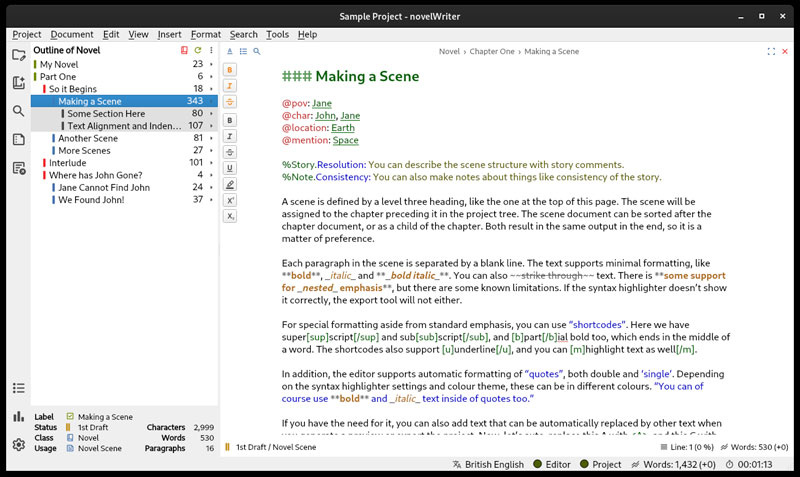Select Making a Scene in outline

124,101
